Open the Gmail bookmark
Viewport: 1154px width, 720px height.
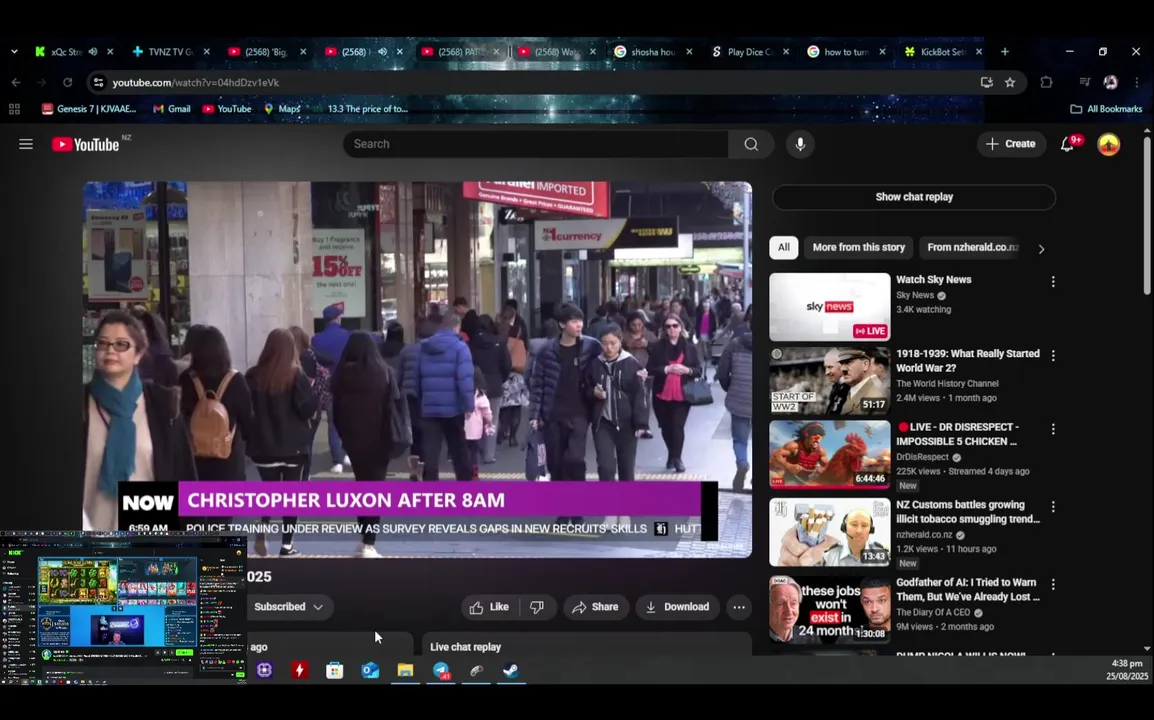pos(171,109)
